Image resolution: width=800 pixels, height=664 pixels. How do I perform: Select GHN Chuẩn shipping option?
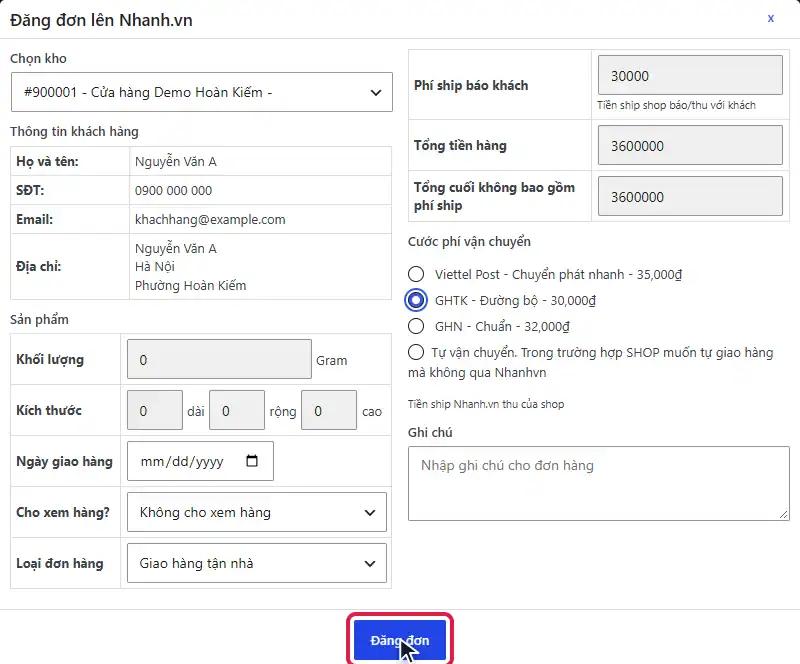click(416, 326)
